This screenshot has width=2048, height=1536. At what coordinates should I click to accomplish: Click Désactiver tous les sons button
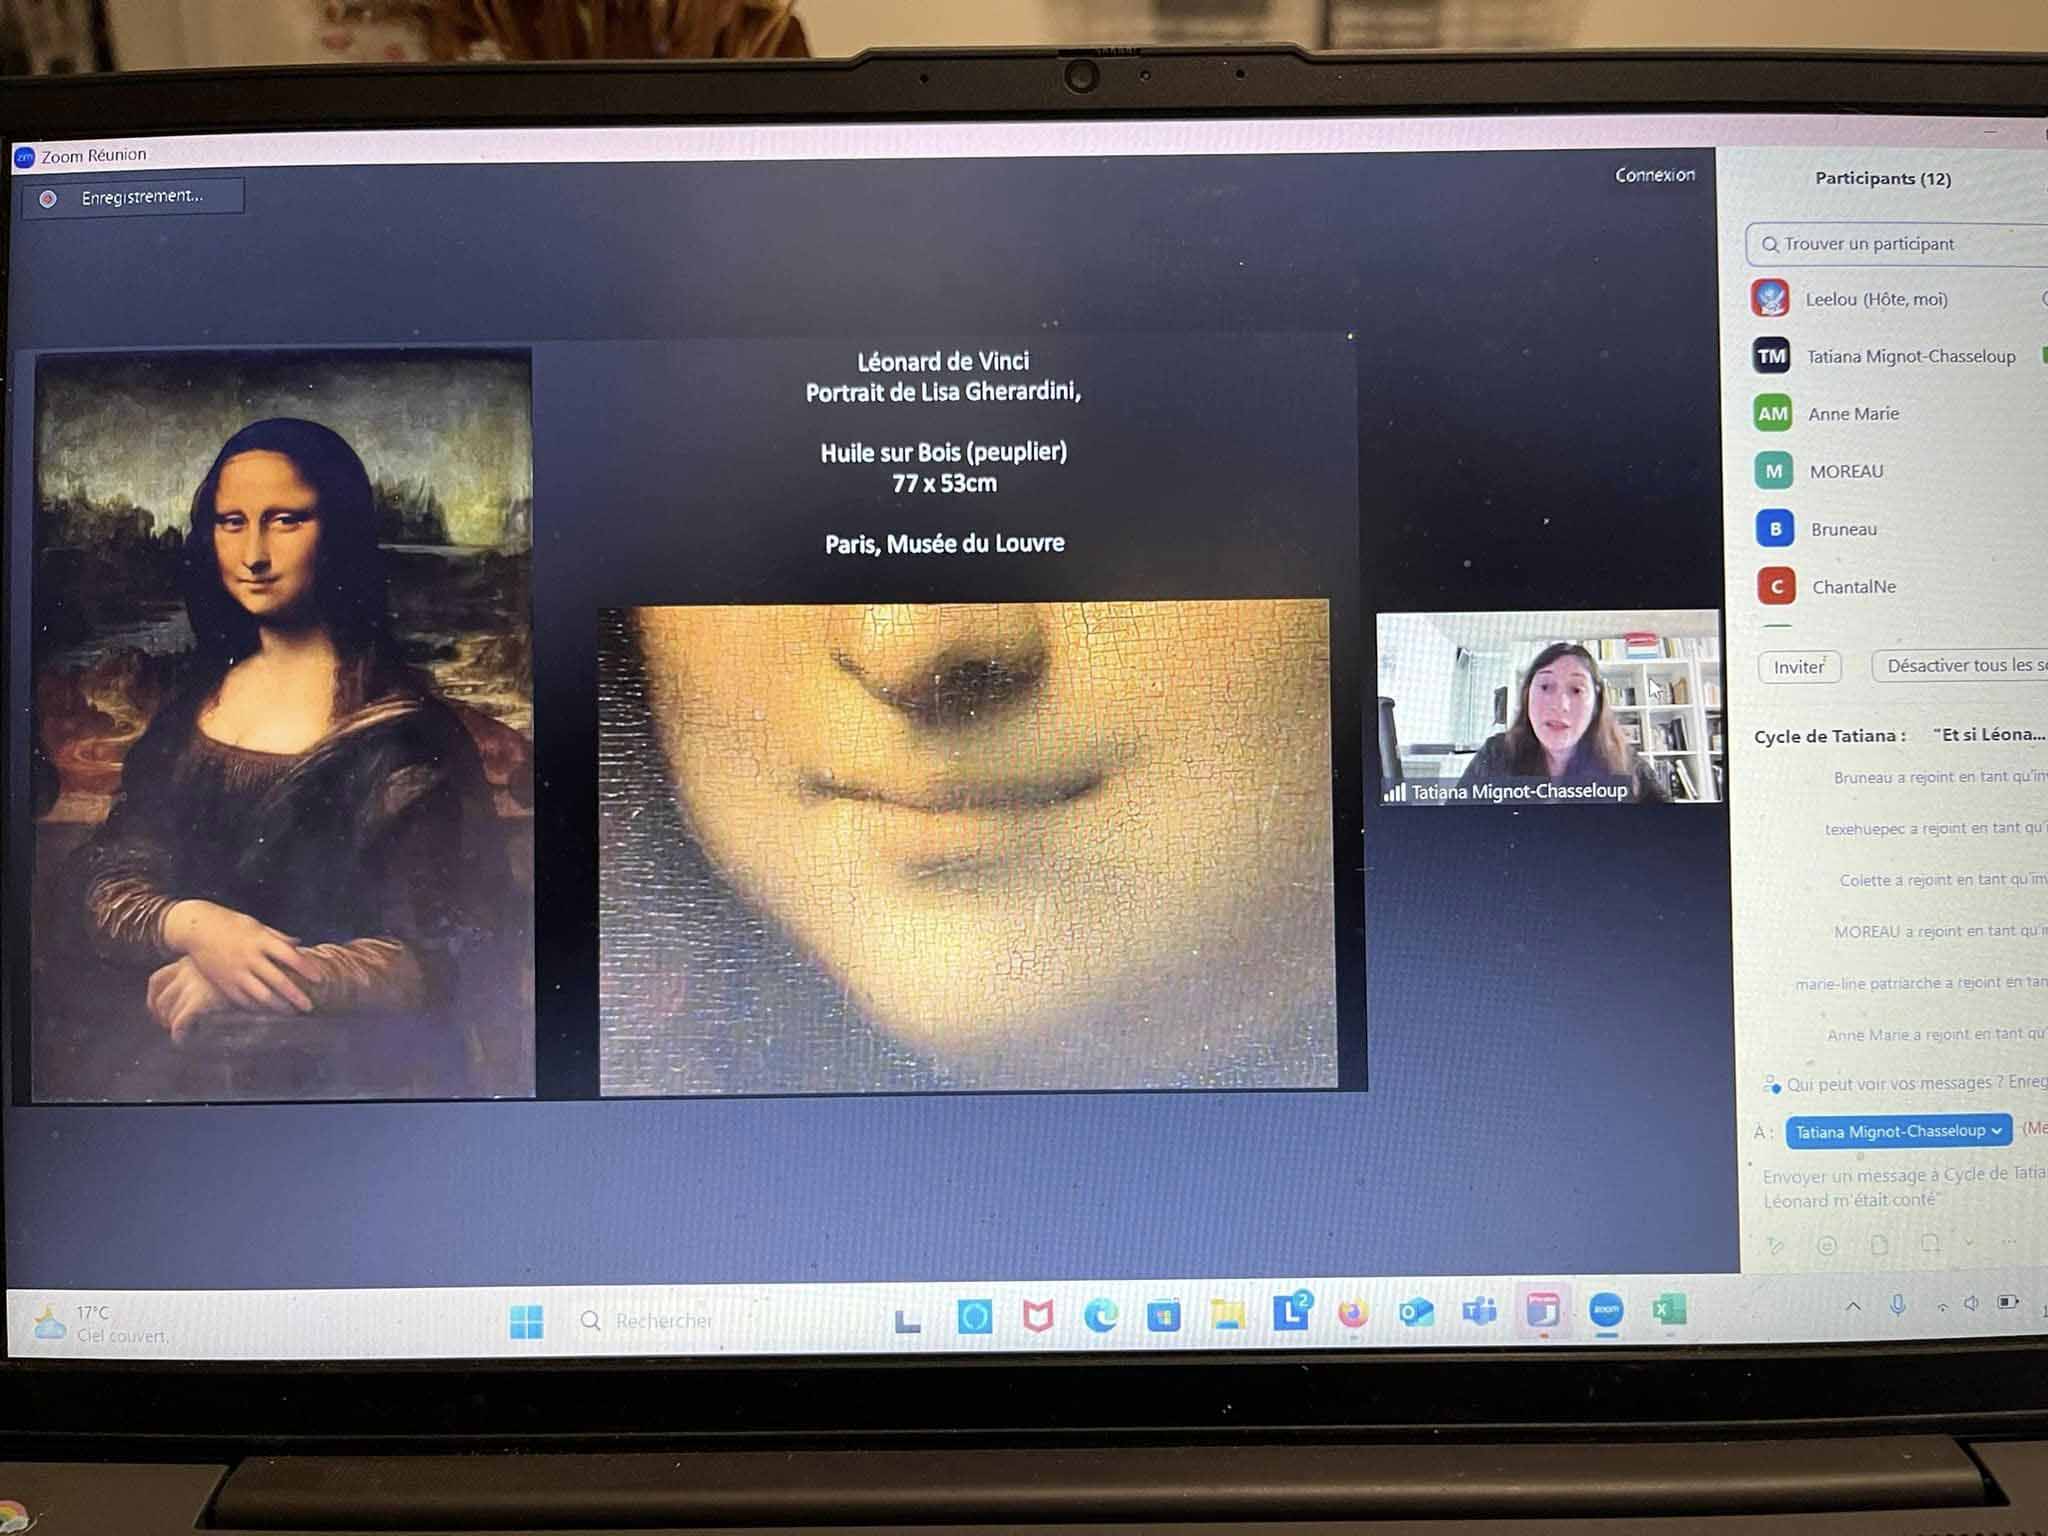(1960, 665)
